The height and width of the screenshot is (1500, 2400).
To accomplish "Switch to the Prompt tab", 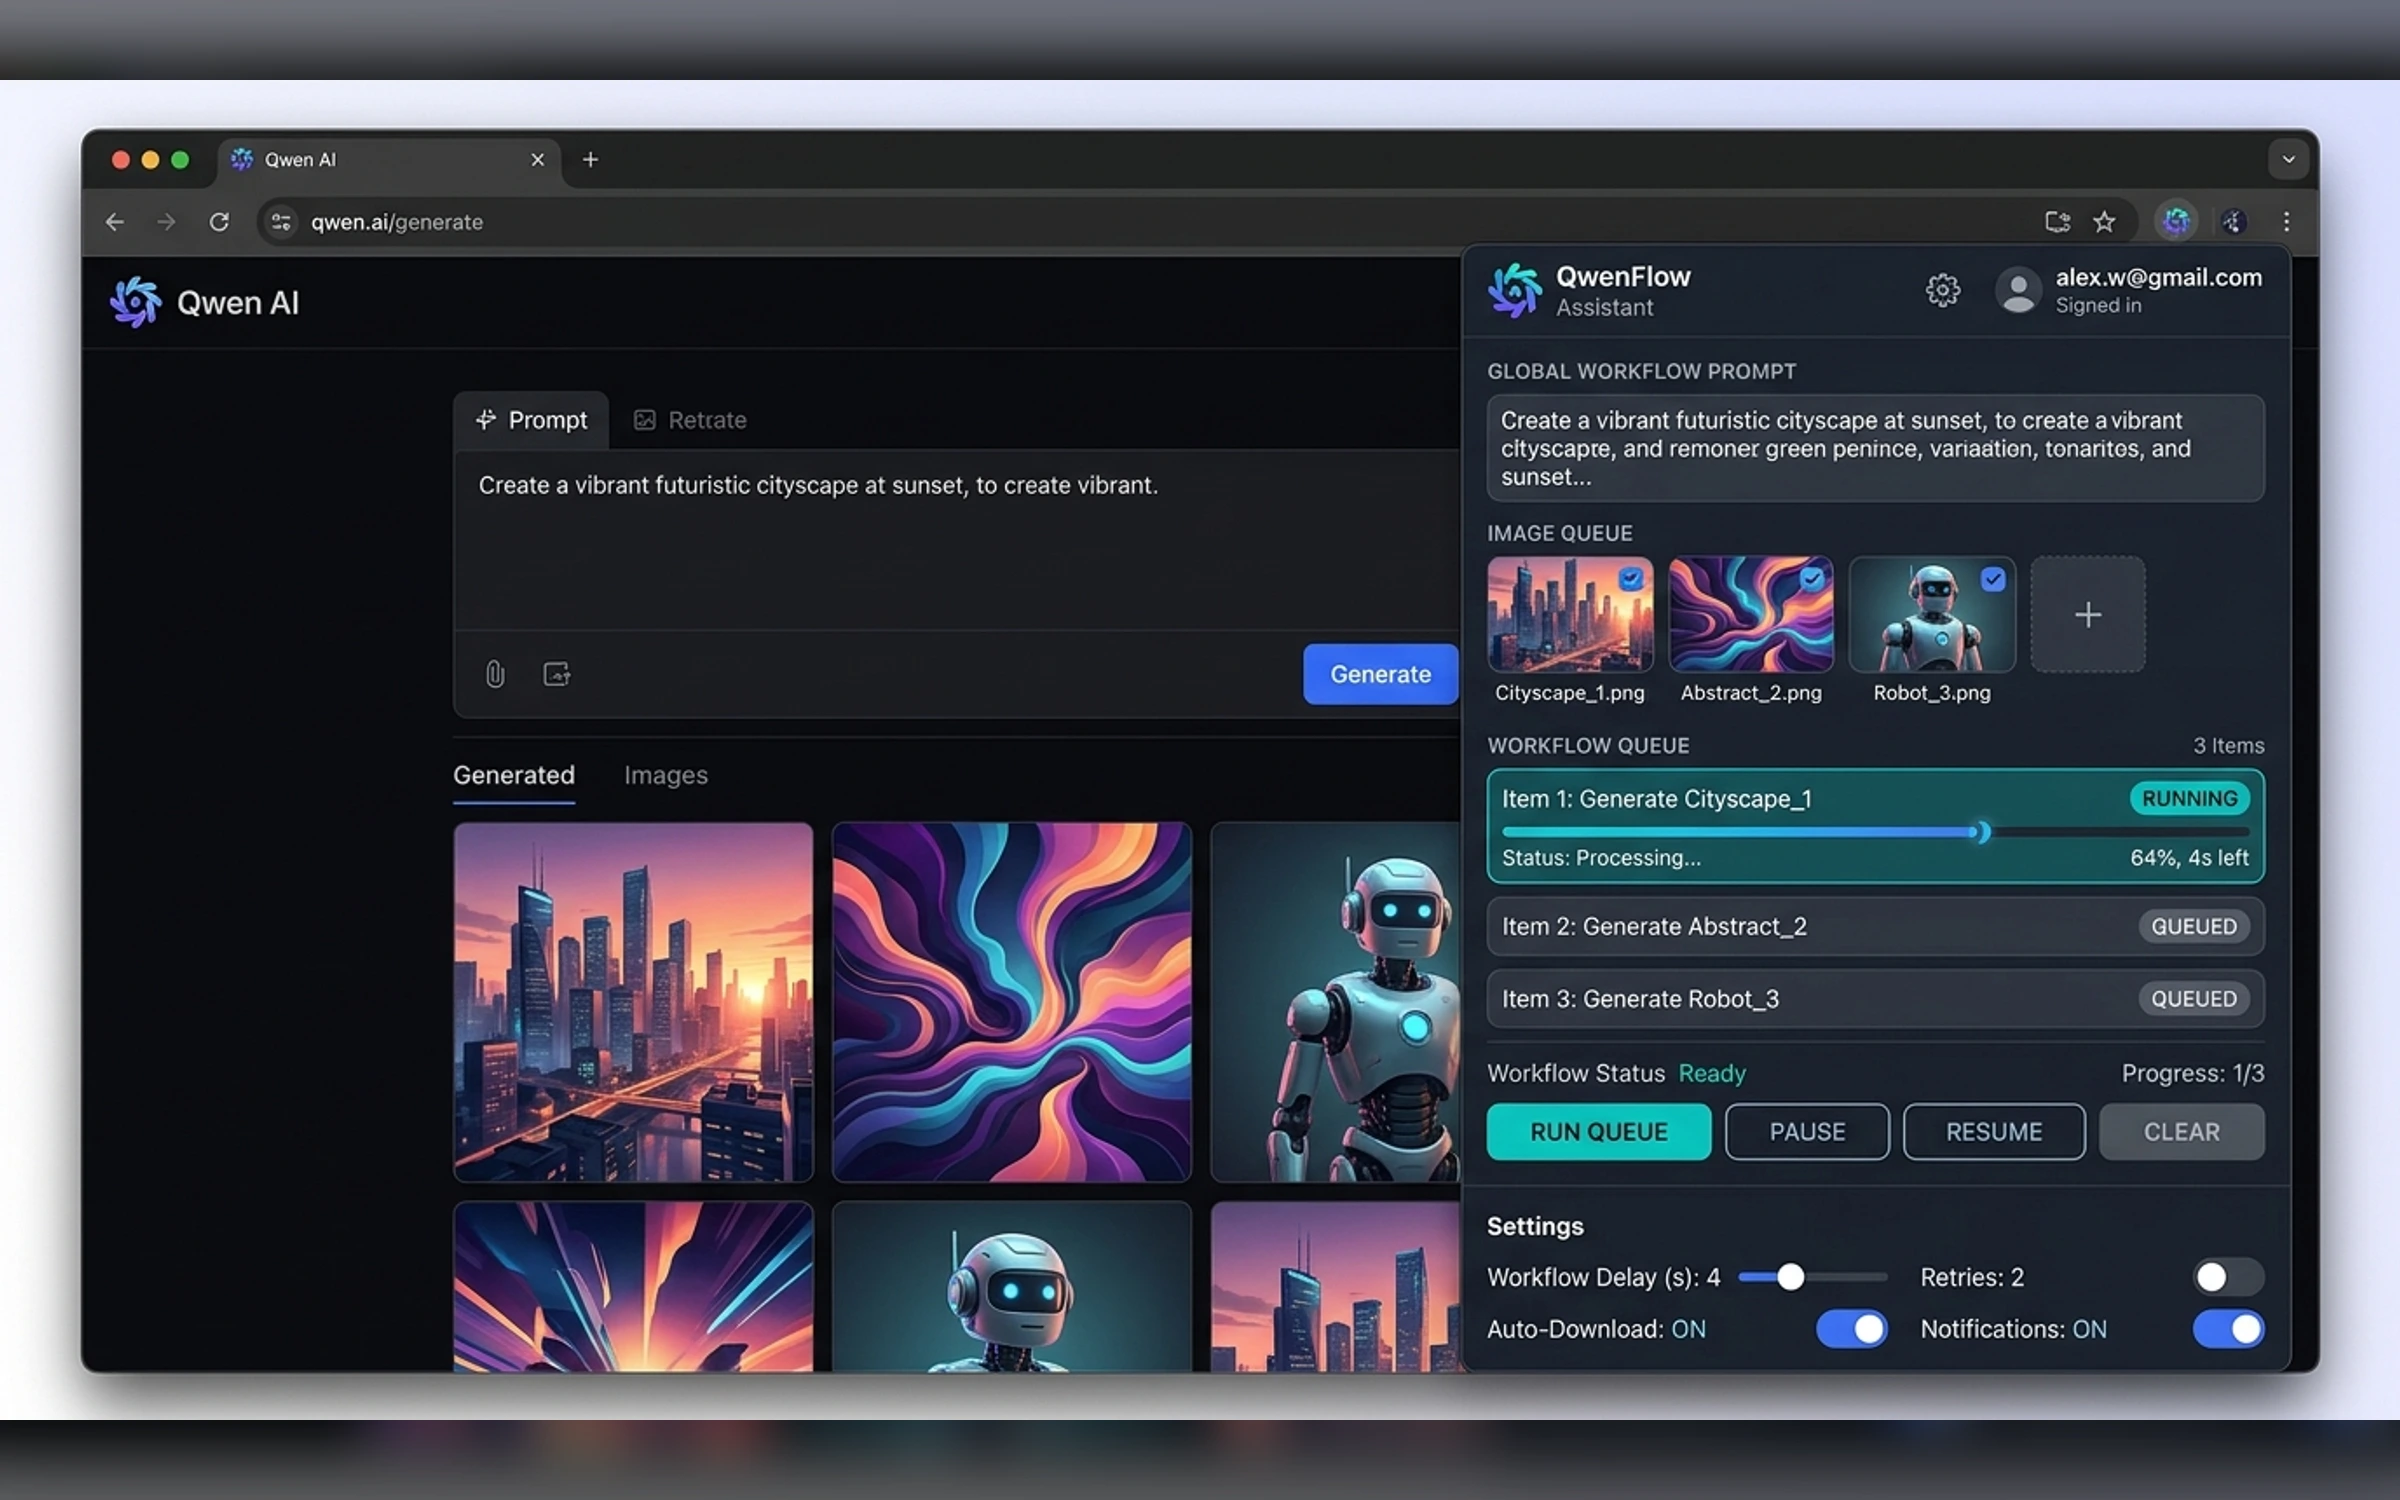I will point(531,420).
